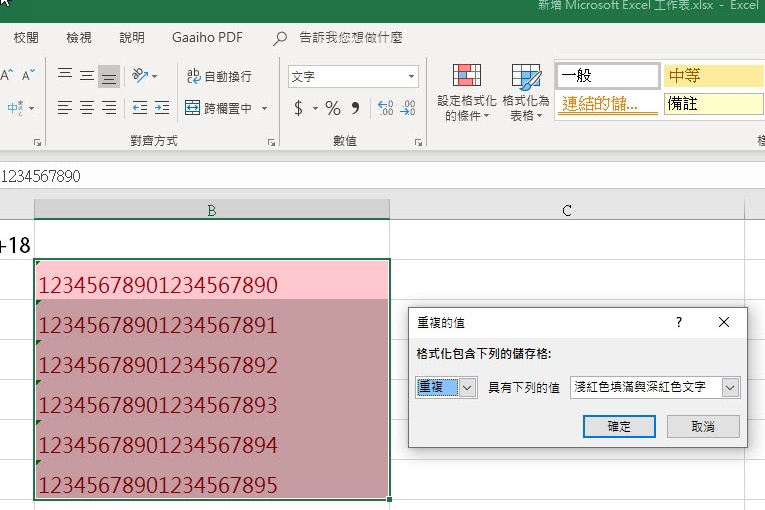Switch to the 檢視 tab
Image resolution: width=765 pixels, height=510 pixels.
pos(79,38)
